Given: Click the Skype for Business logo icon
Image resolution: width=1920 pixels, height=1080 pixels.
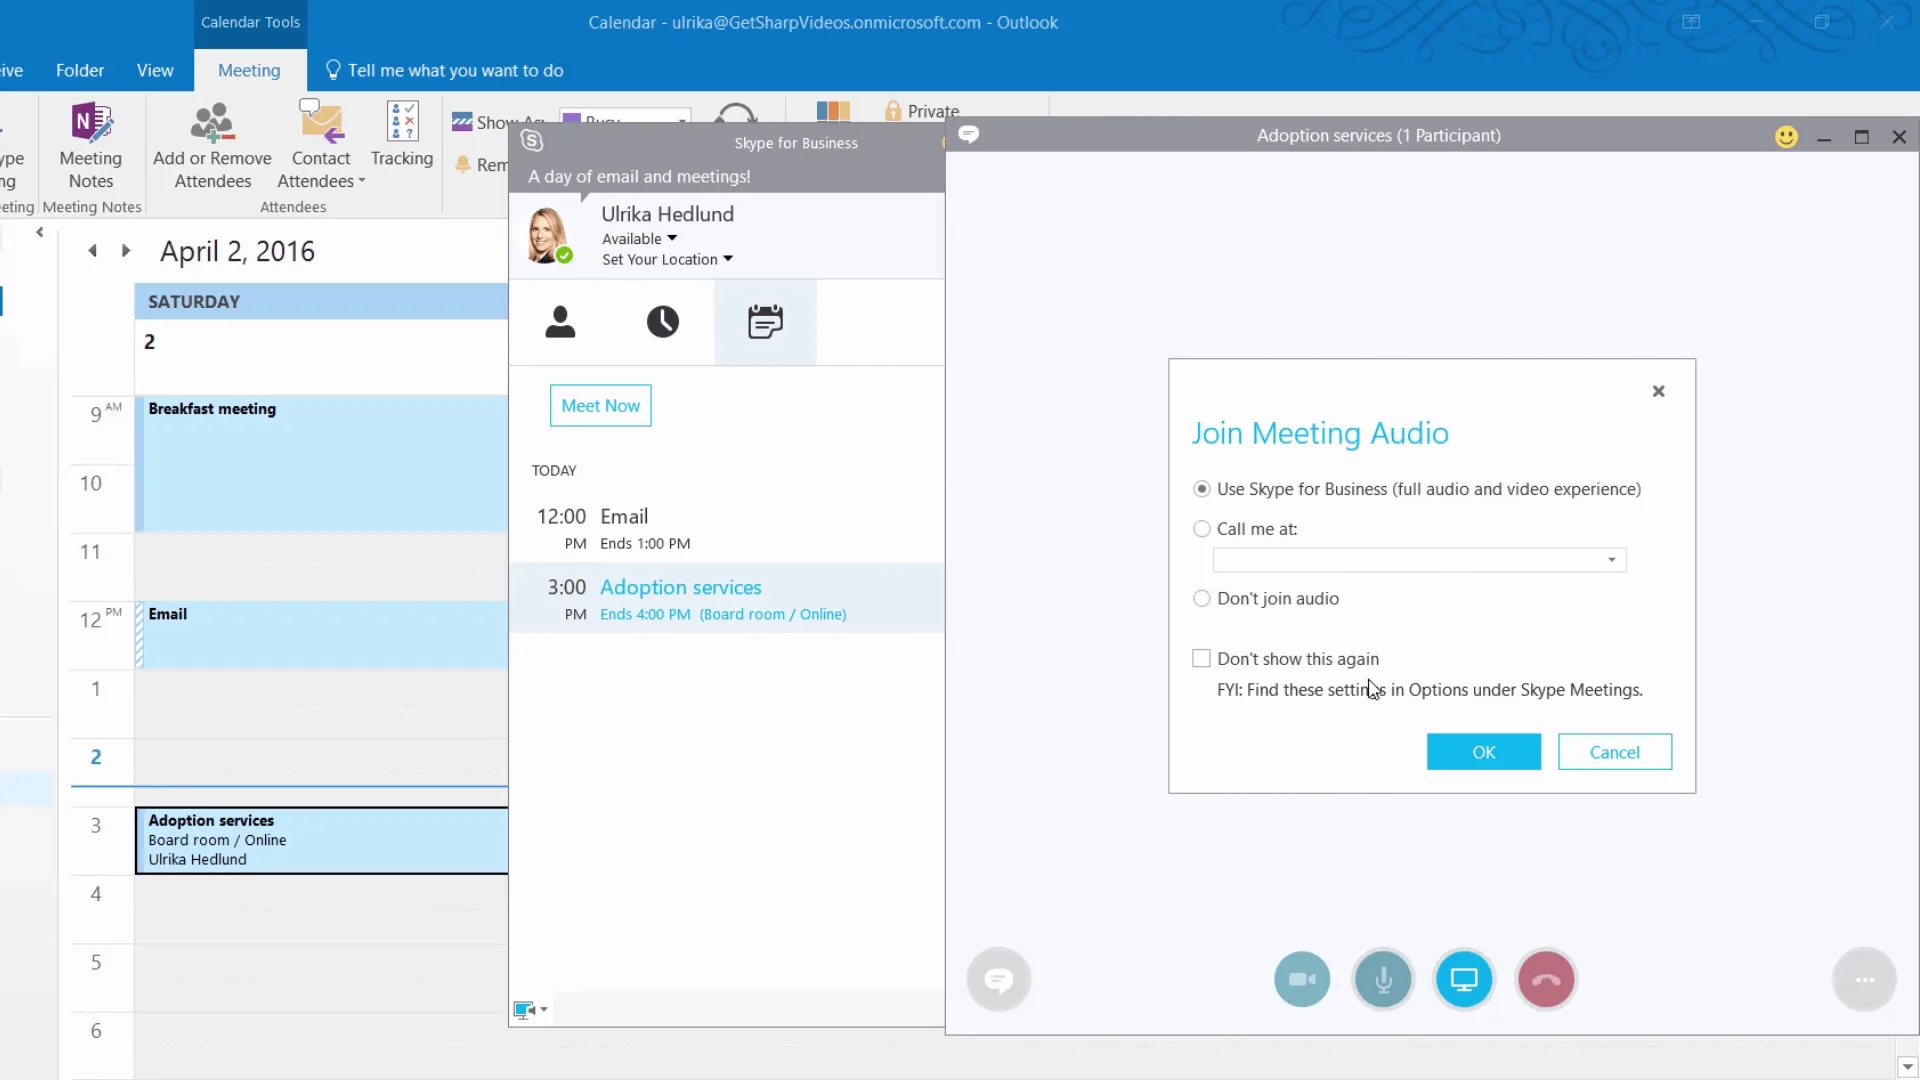Looking at the screenshot, I should click(532, 142).
